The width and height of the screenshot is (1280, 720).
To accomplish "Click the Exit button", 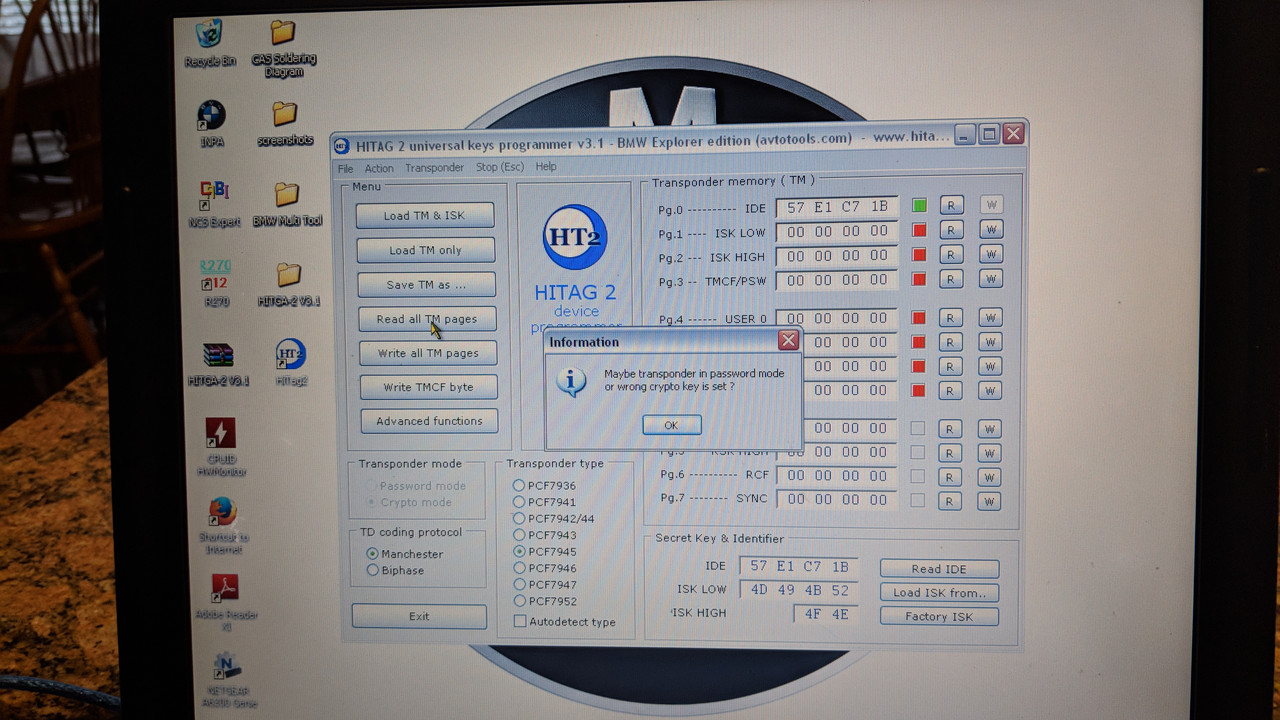I will pos(419,616).
